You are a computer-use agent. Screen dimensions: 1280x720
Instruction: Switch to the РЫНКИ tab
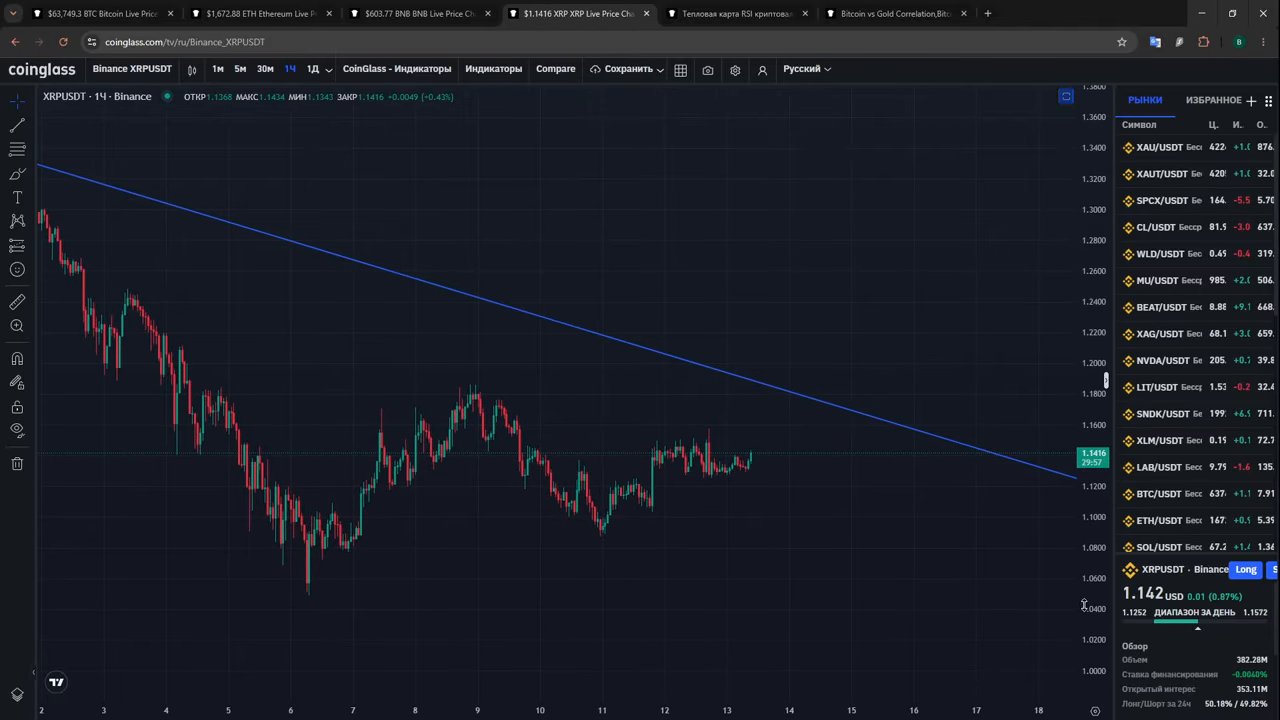click(x=1145, y=100)
